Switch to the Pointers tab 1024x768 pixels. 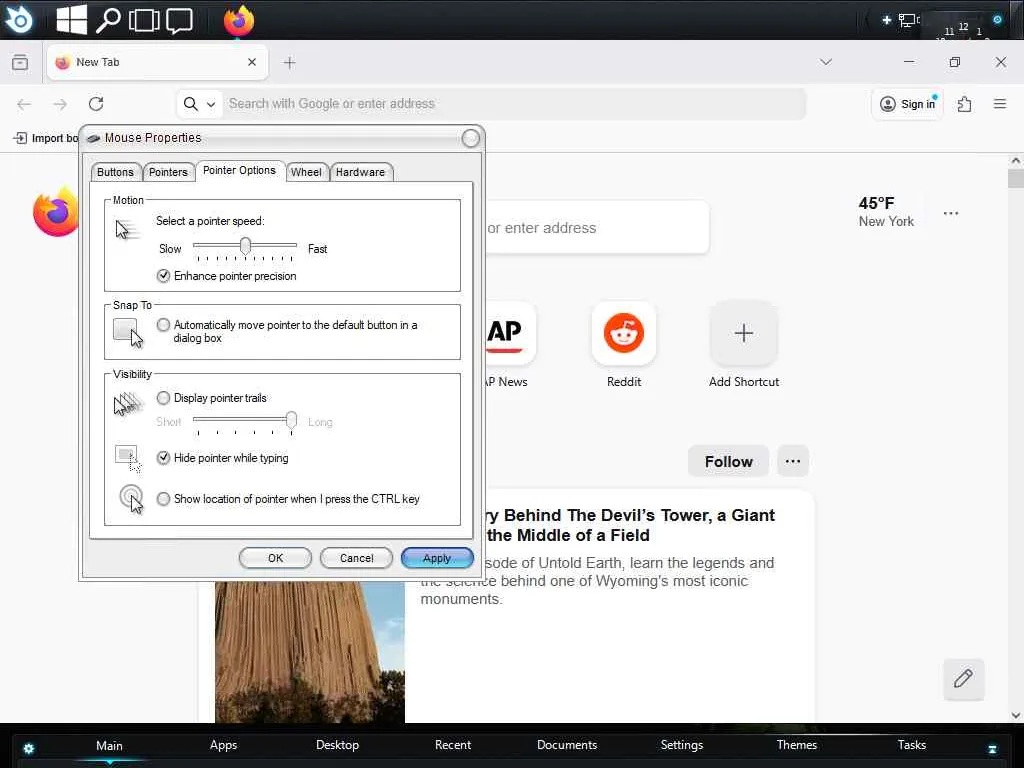(168, 172)
